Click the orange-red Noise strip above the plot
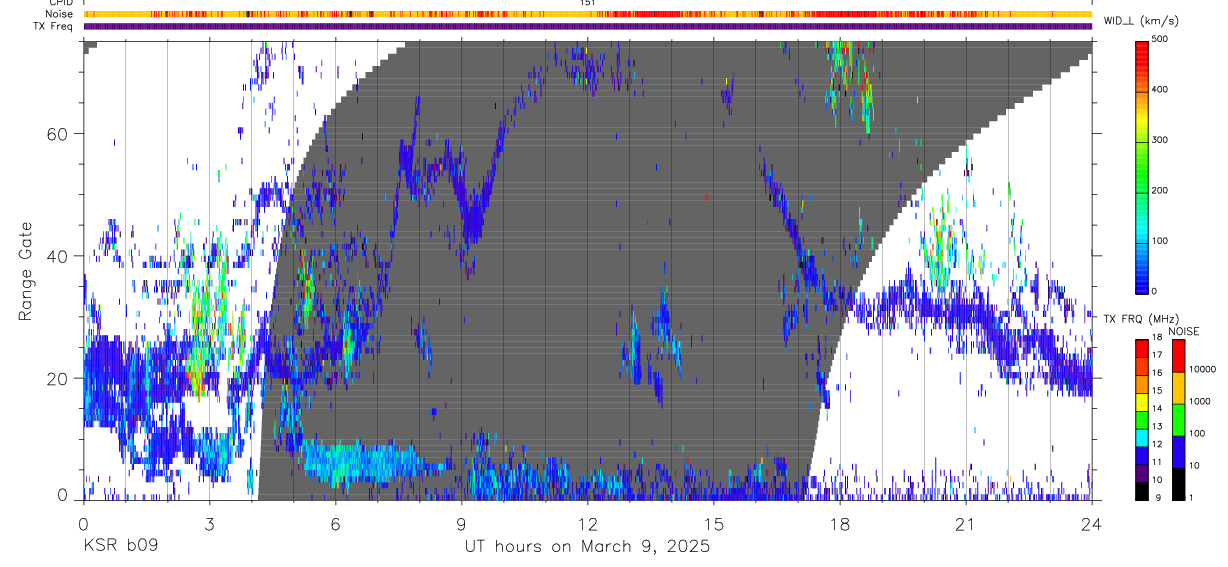Image resolution: width=1228 pixels, height=567 pixels. click(588, 14)
